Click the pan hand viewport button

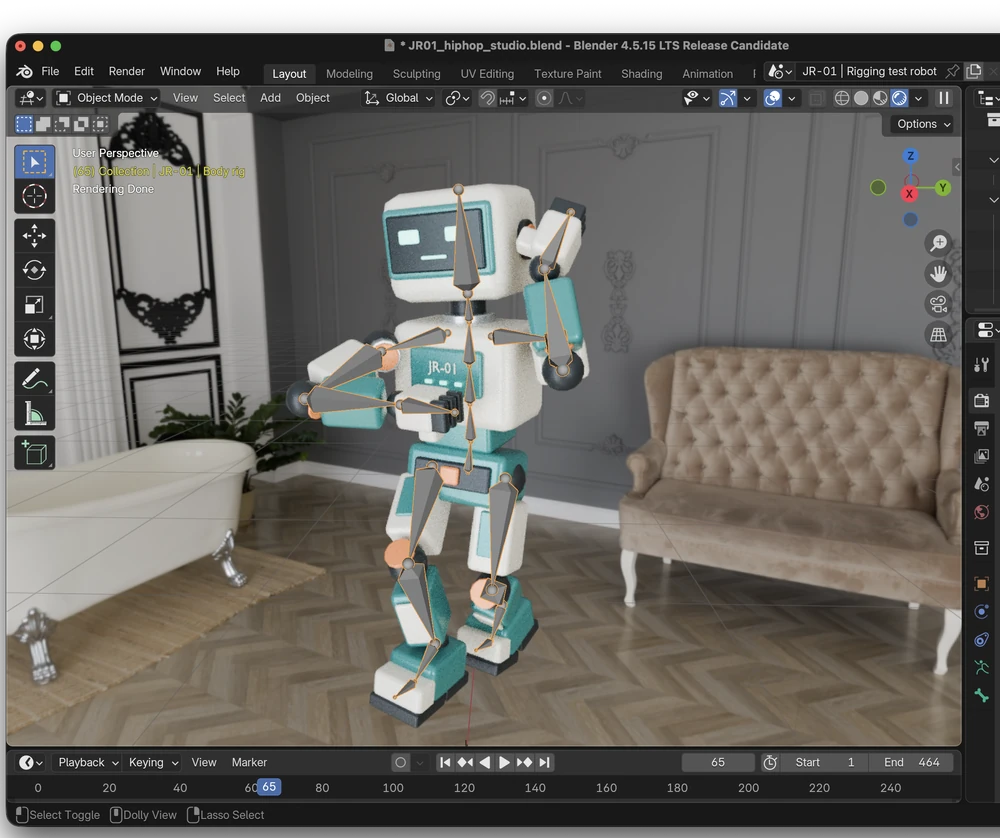coord(938,274)
